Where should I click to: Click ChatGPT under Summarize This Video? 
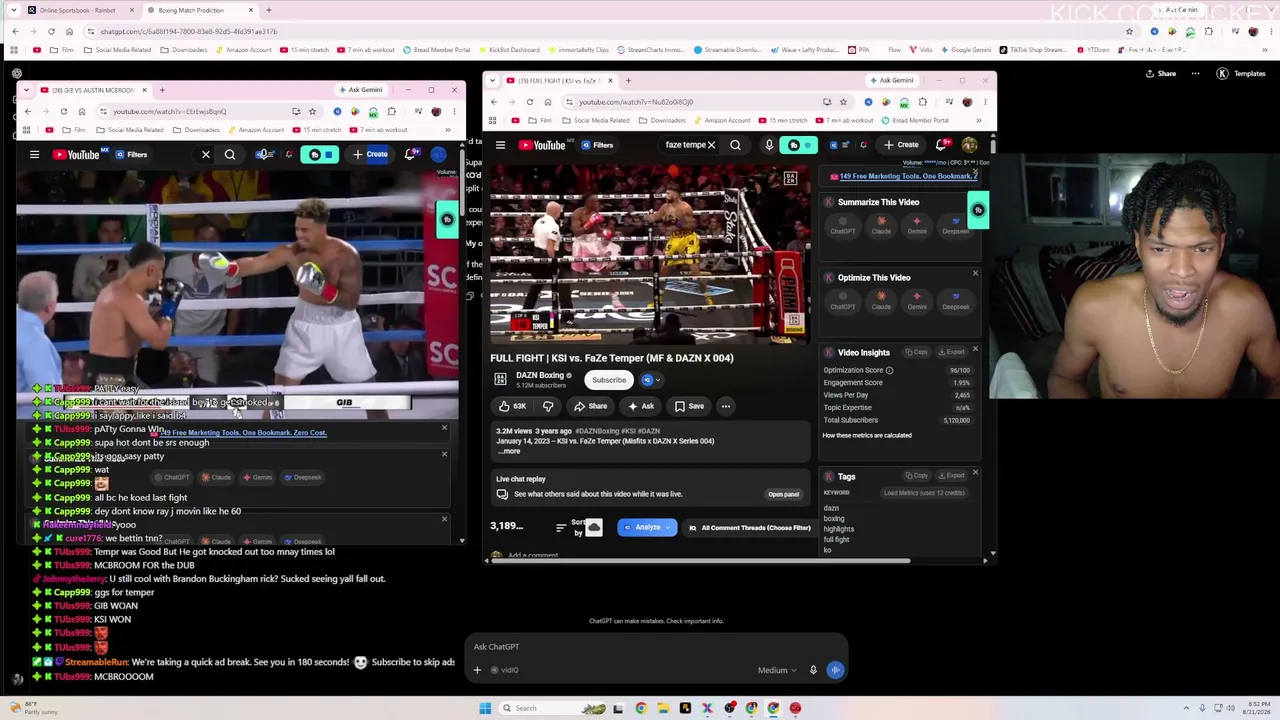pos(843,225)
